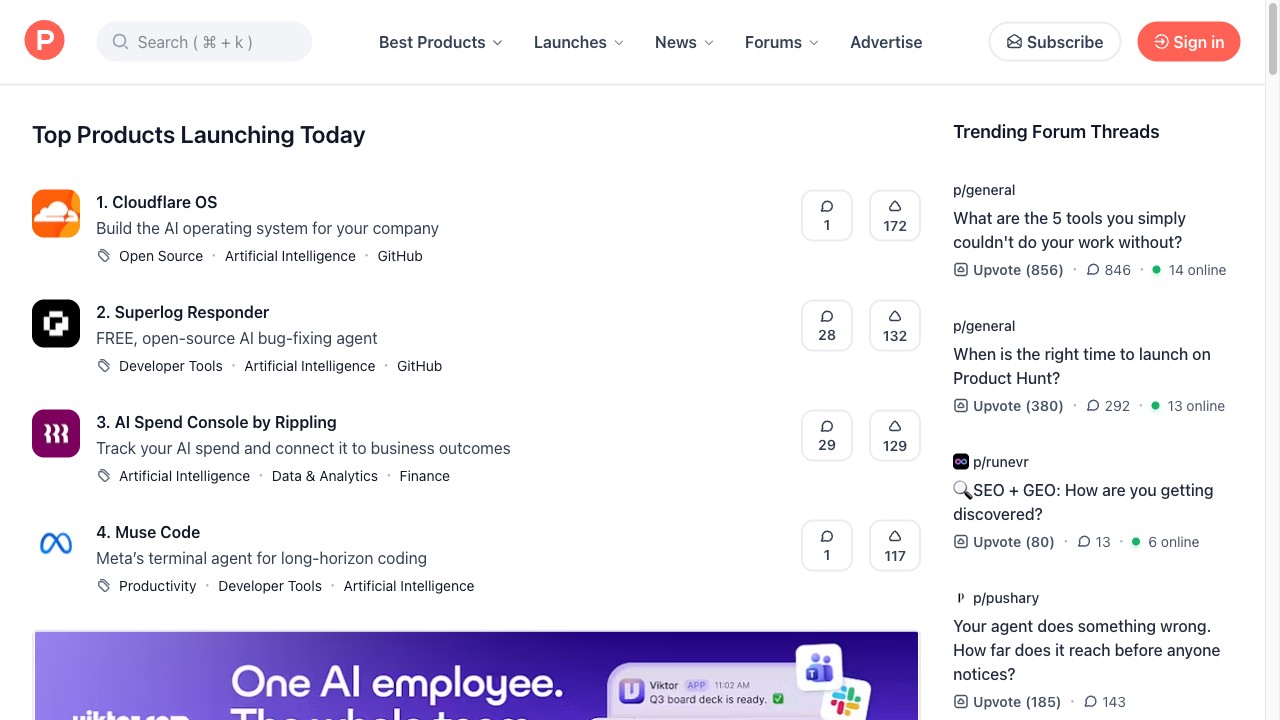The image size is (1280, 720).
Task: Open the '2. Superlog Responder' title link
Action: click(x=182, y=312)
